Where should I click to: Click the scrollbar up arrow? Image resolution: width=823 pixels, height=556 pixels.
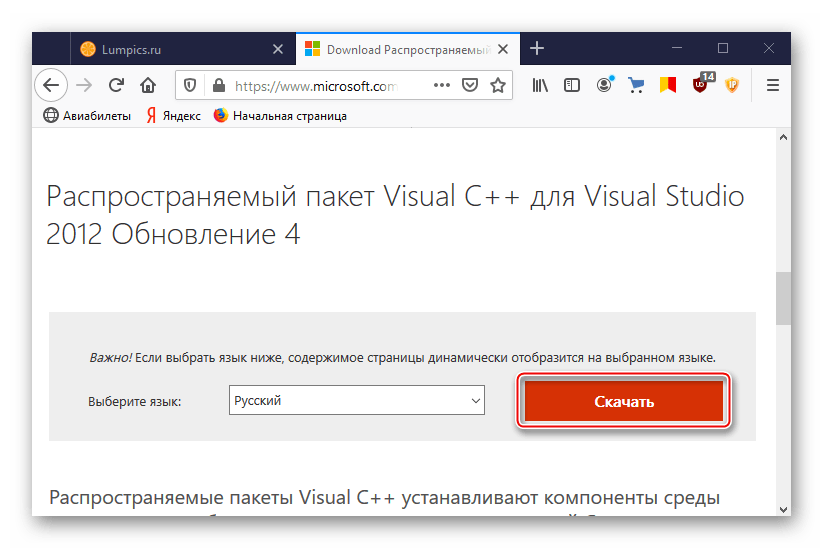click(783, 138)
